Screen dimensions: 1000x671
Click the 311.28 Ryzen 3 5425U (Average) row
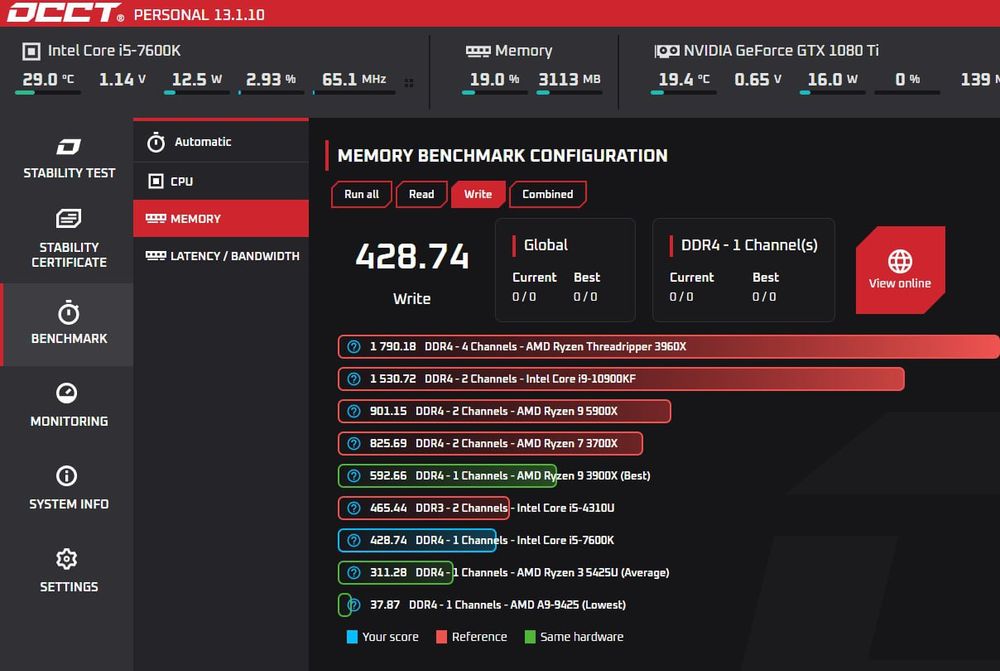pyautogui.click(x=504, y=573)
